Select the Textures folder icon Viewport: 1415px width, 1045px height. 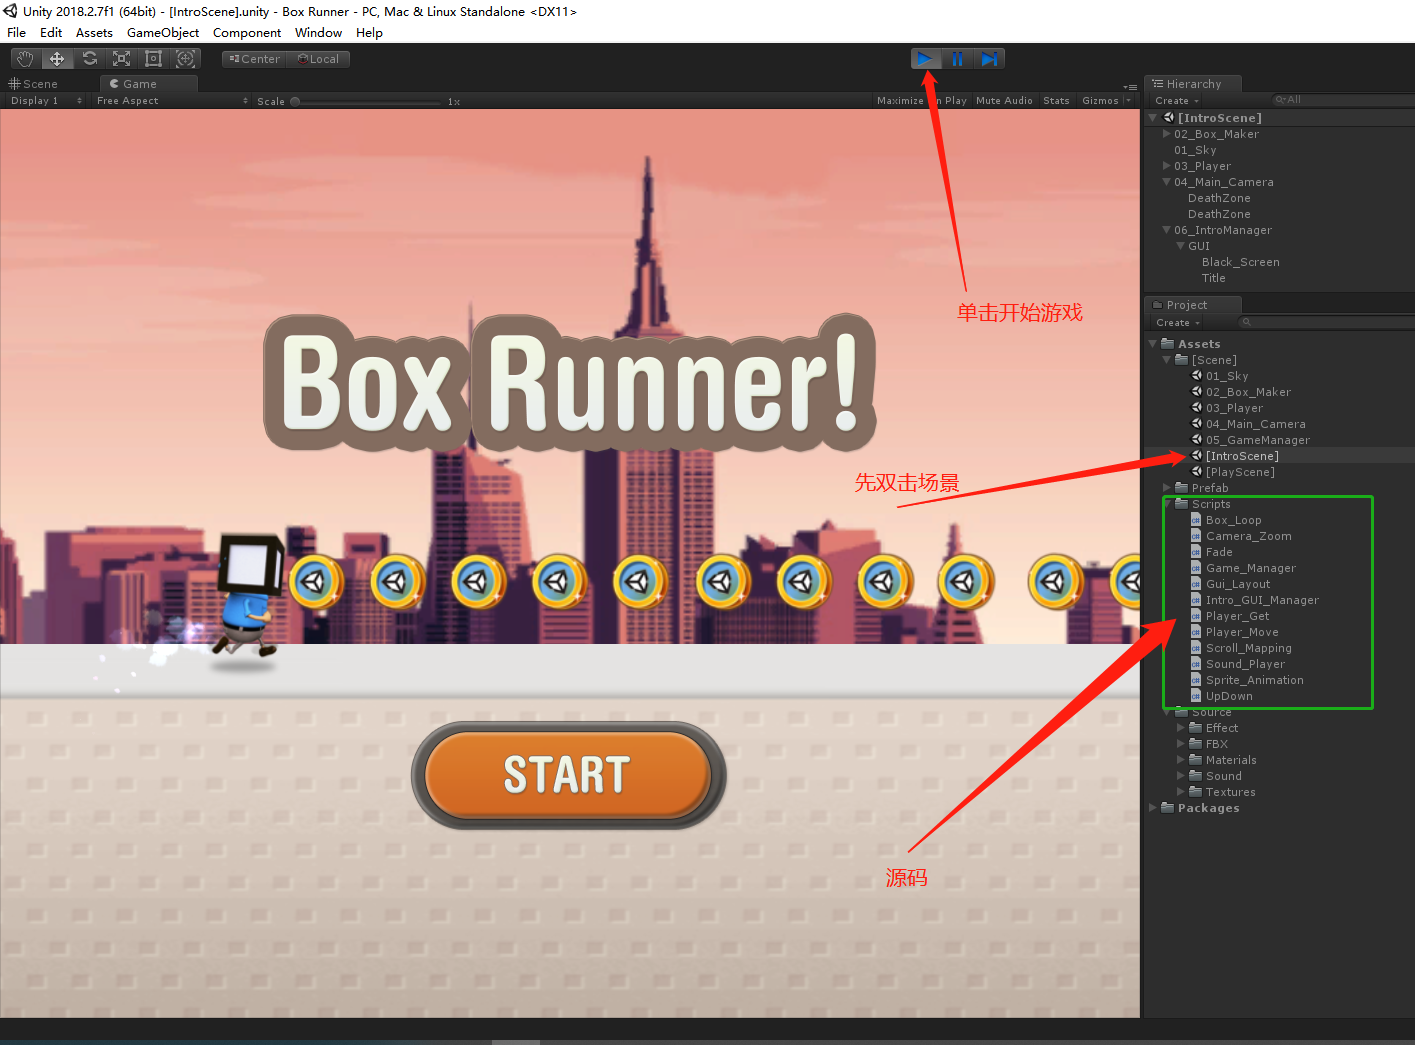[x=1195, y=792]
